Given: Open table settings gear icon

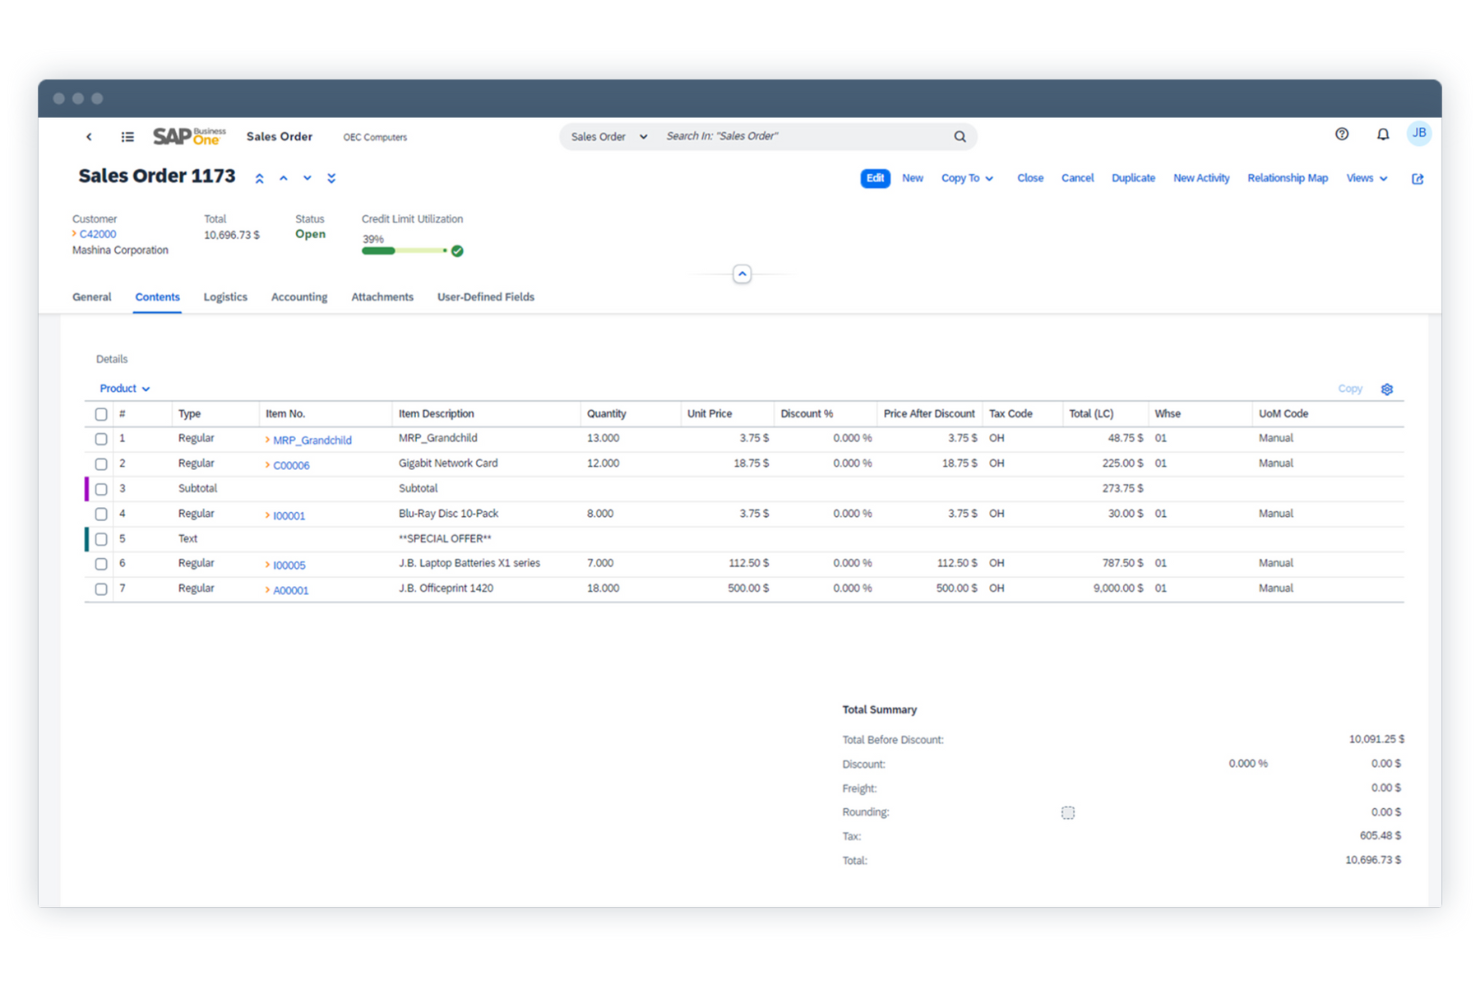Looking at the screenshot, I should (1387, 389).
